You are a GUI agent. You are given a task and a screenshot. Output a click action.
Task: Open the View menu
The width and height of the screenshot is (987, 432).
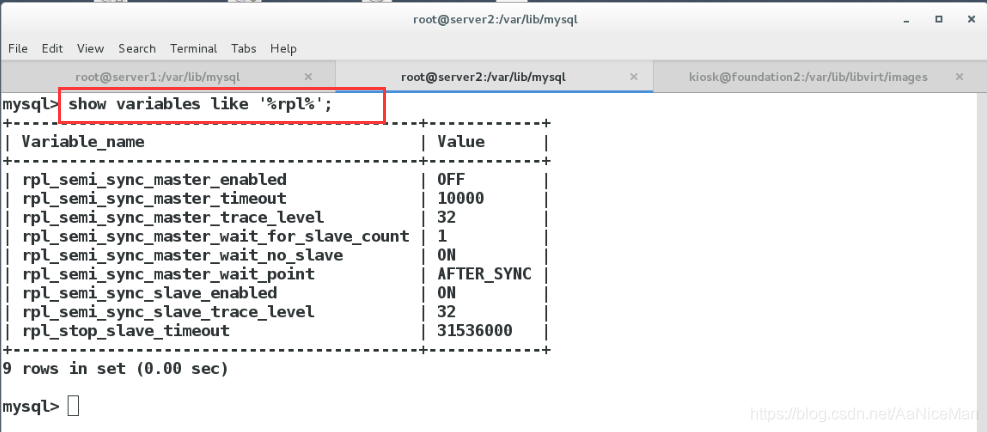[x=91, y=48]
